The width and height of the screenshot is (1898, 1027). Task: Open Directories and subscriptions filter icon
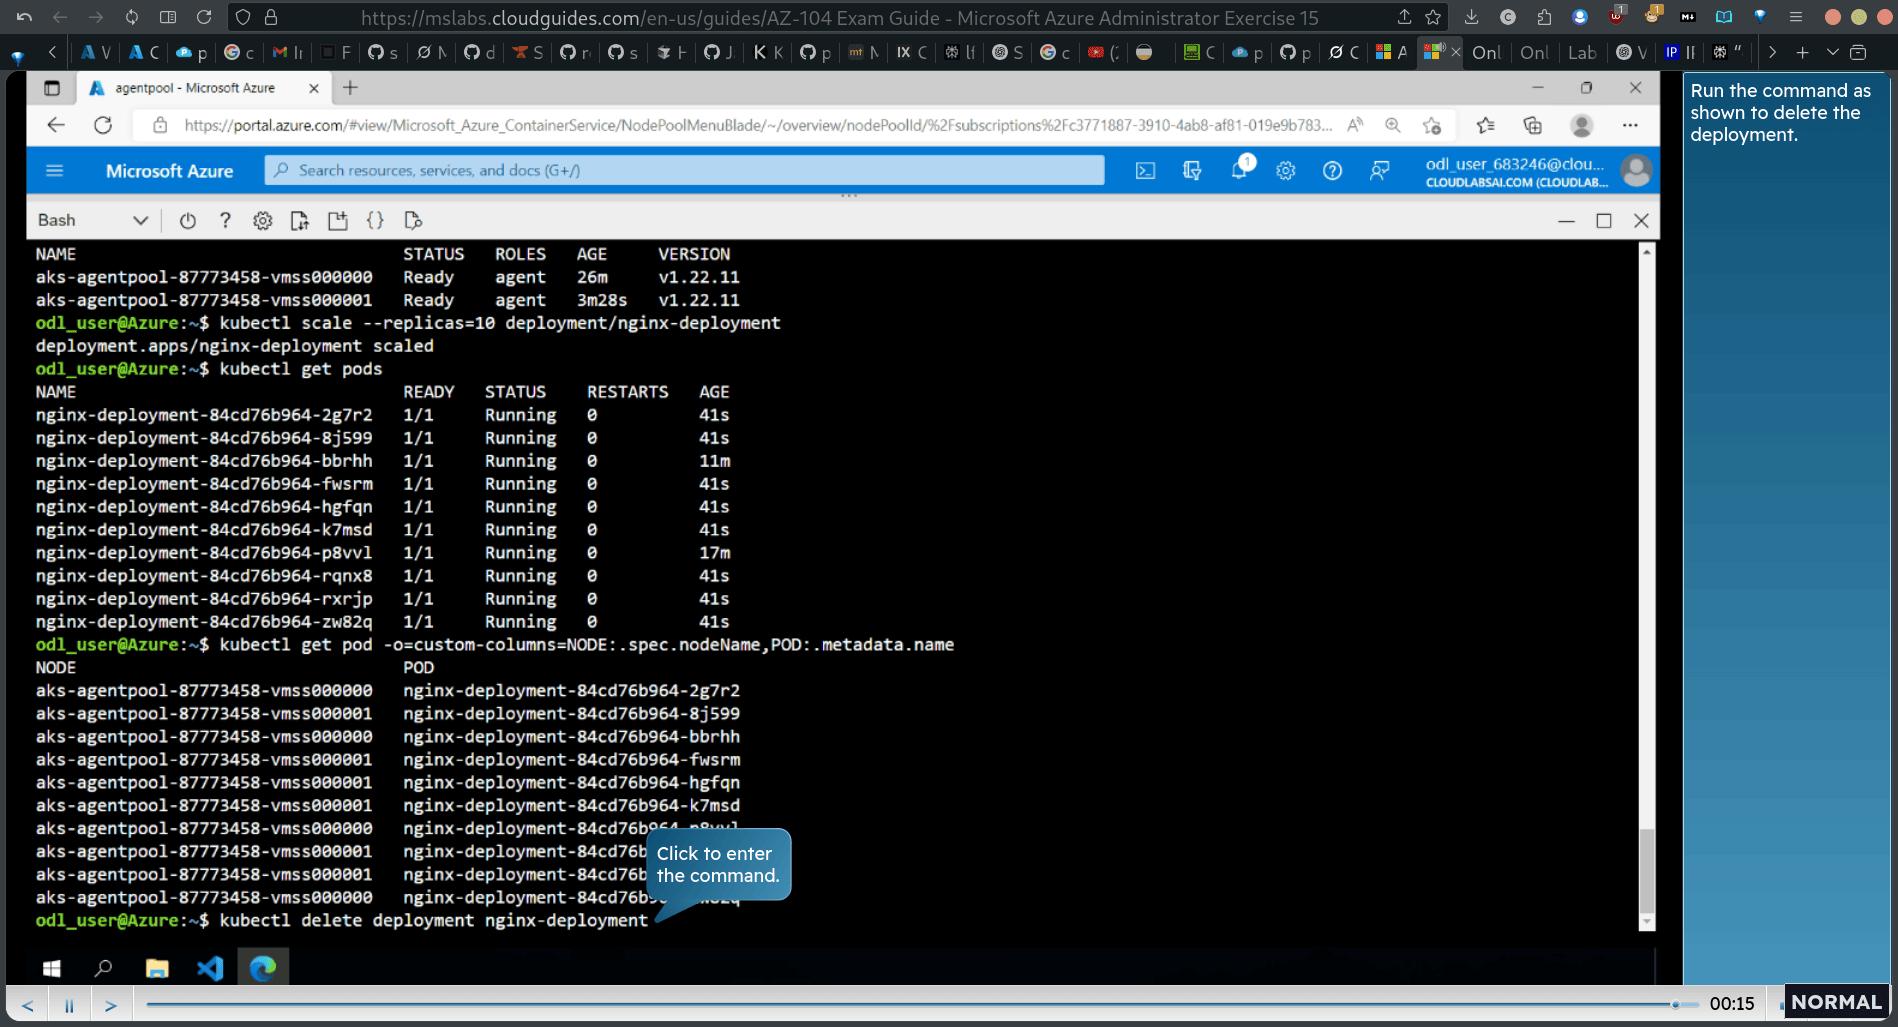[1192, 171]
